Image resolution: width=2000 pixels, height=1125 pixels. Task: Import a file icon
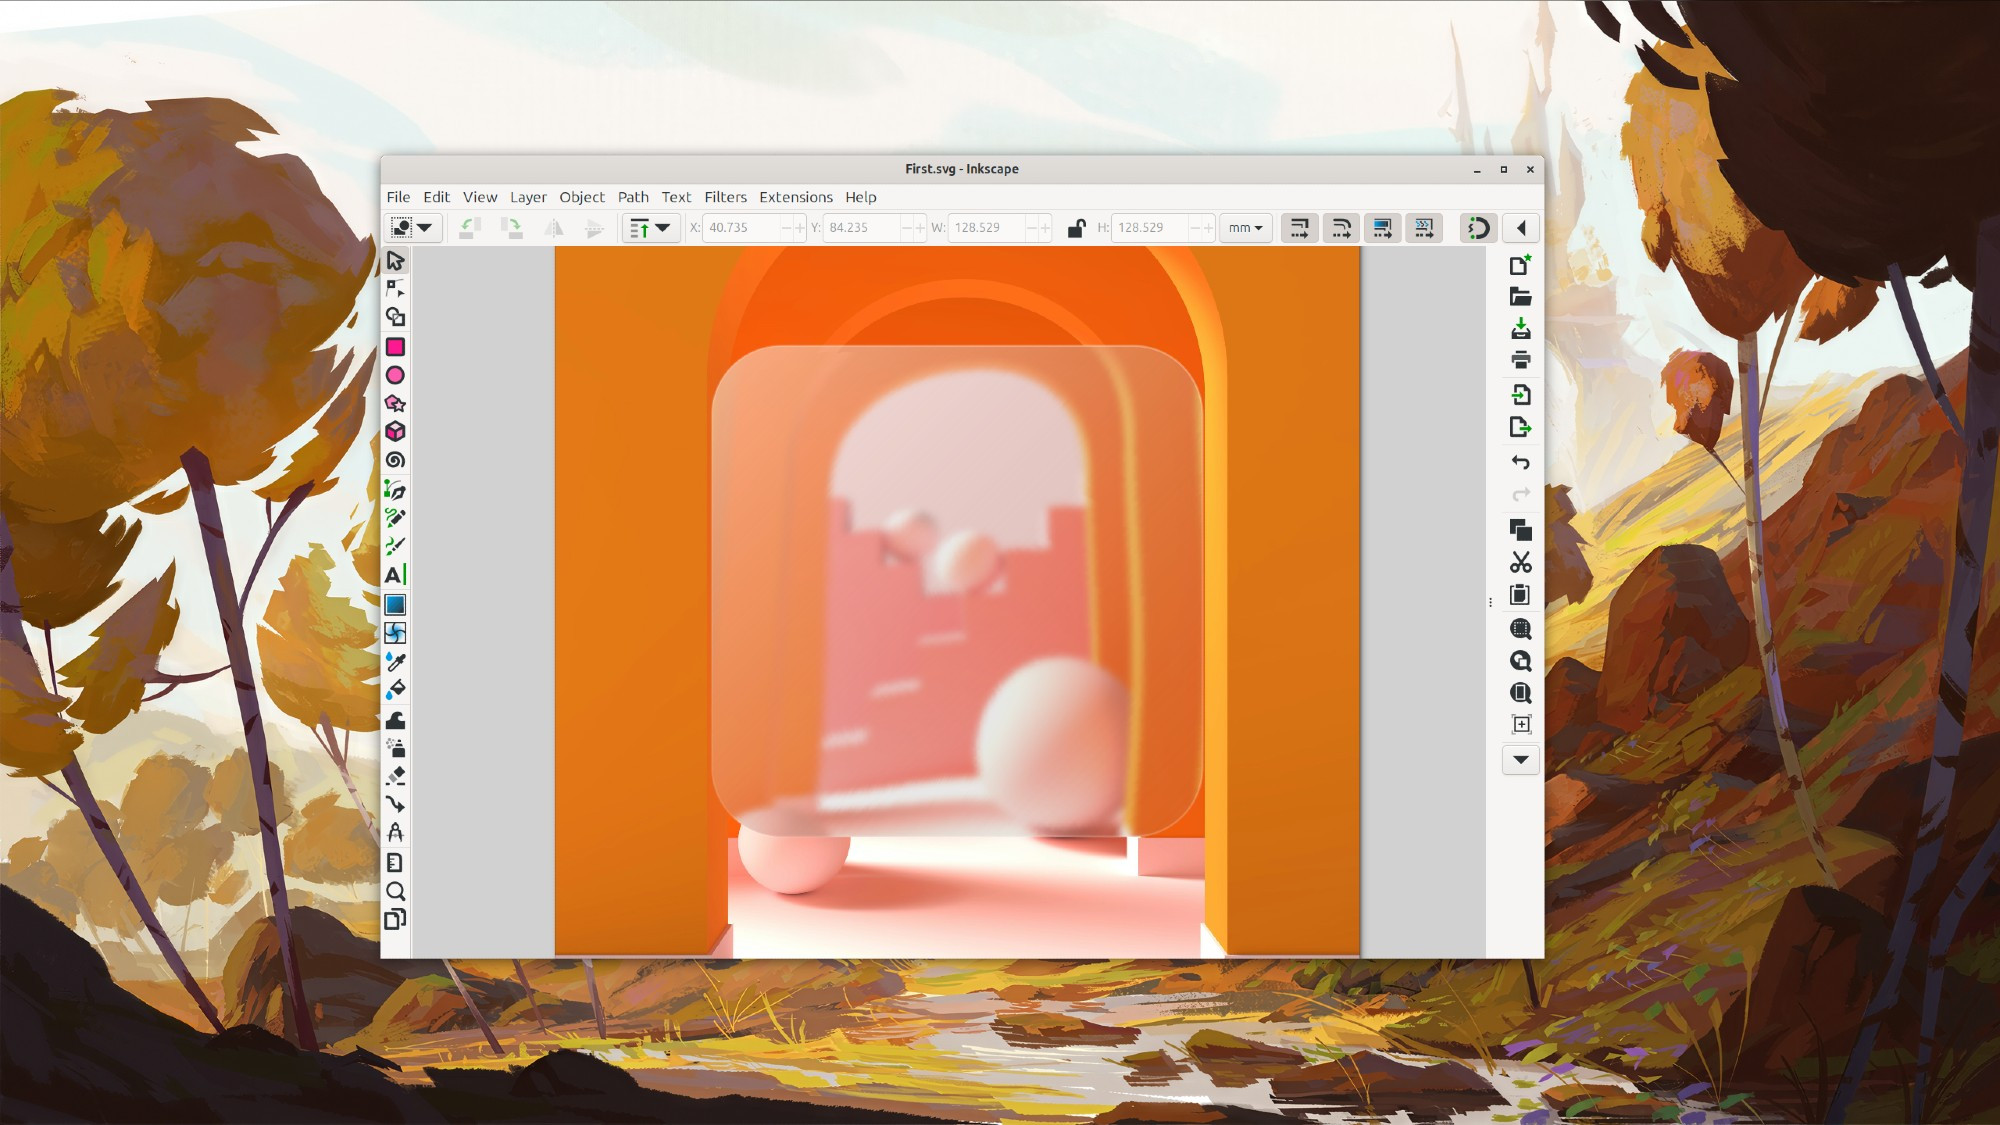[1520, 395]
